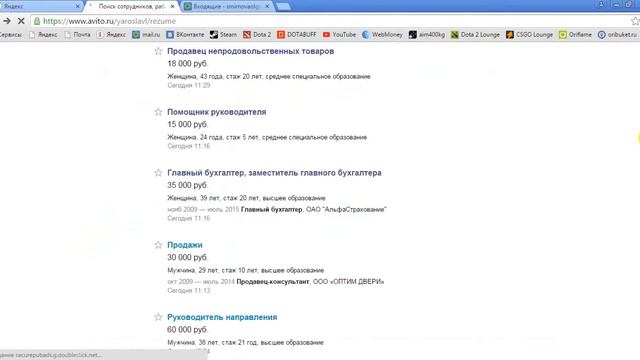640x360 pixels.
Task: Open Сервисы bookmarks shortcut
Action: click(11, 35)
